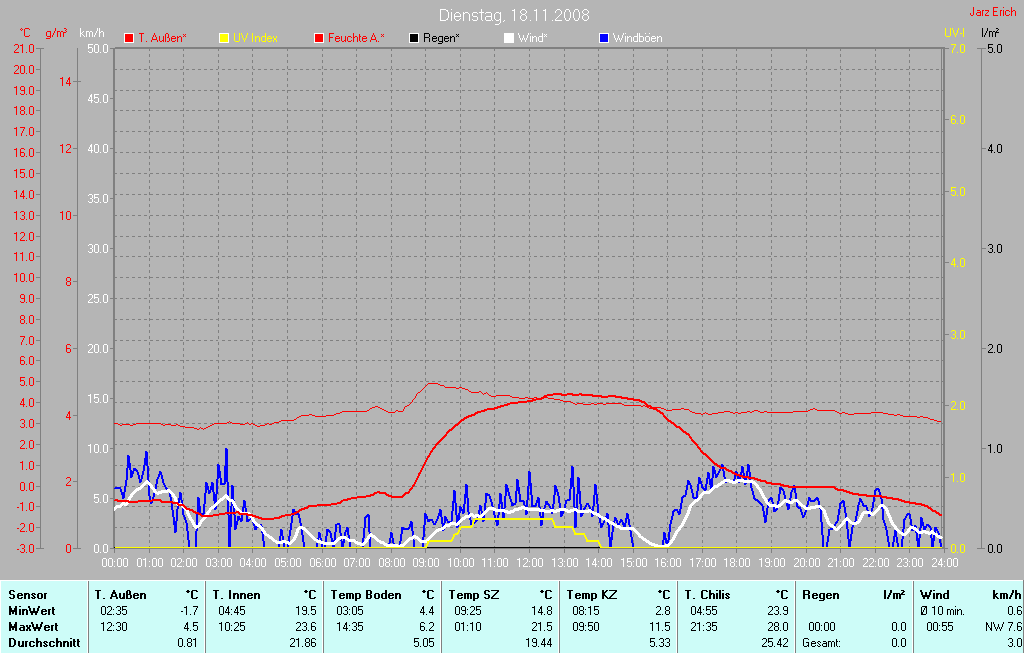Click the Durchschnitt row label

44,643
